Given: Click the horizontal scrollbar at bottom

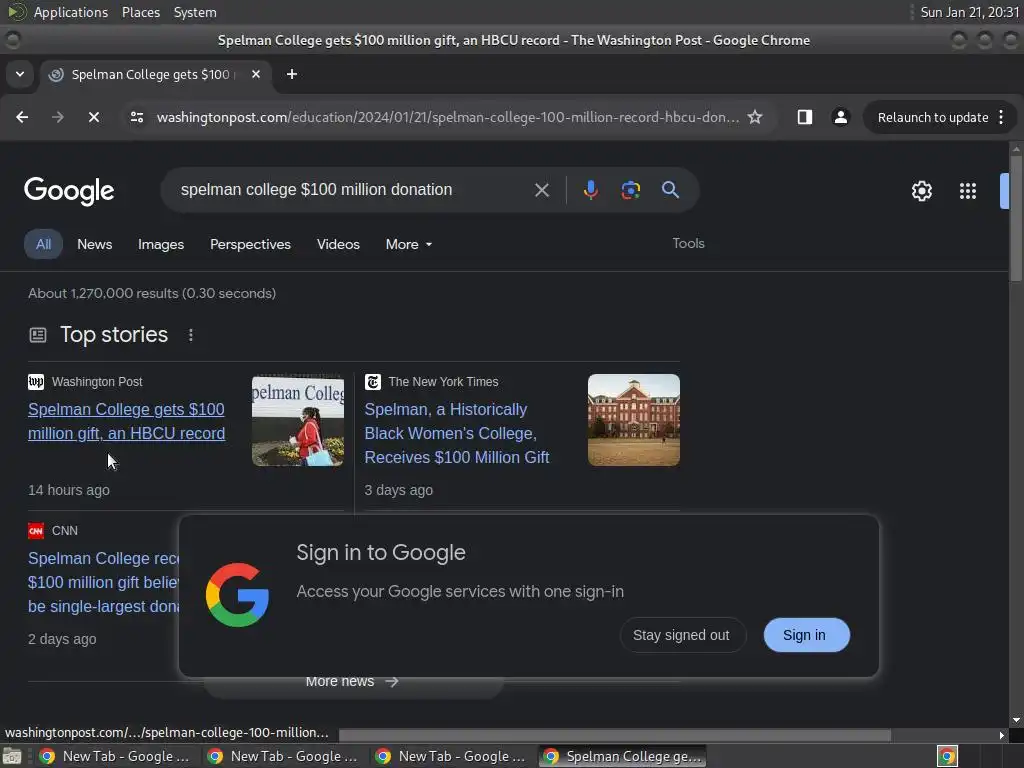Looking at the screenshot, I should pyautogui.click(x=615, y=735).
